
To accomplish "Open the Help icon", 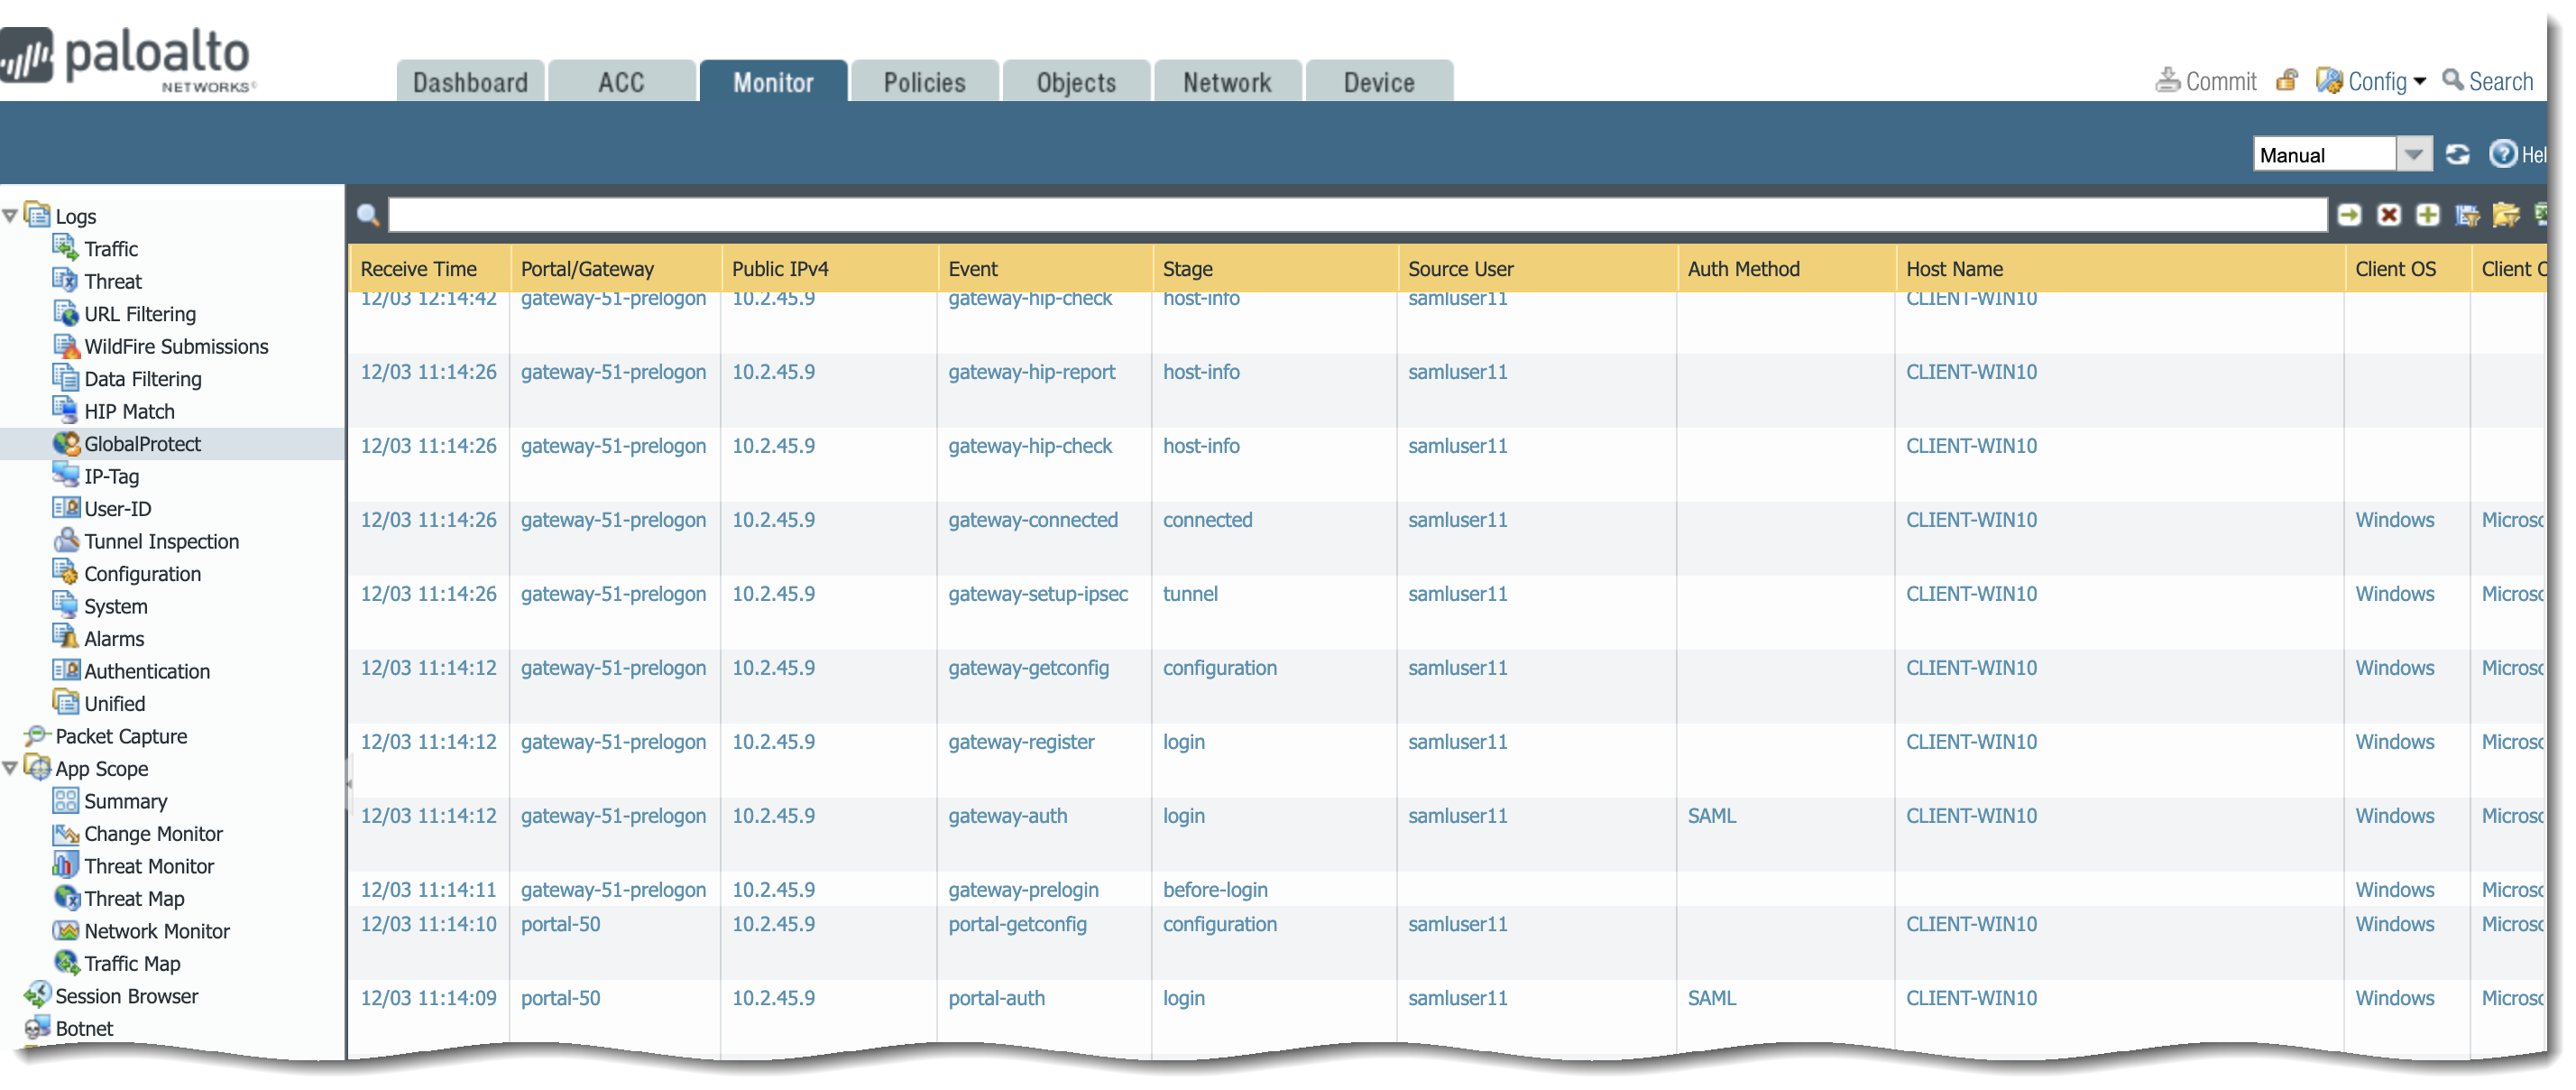I will pyautogui.click(x=2503, y=154).
